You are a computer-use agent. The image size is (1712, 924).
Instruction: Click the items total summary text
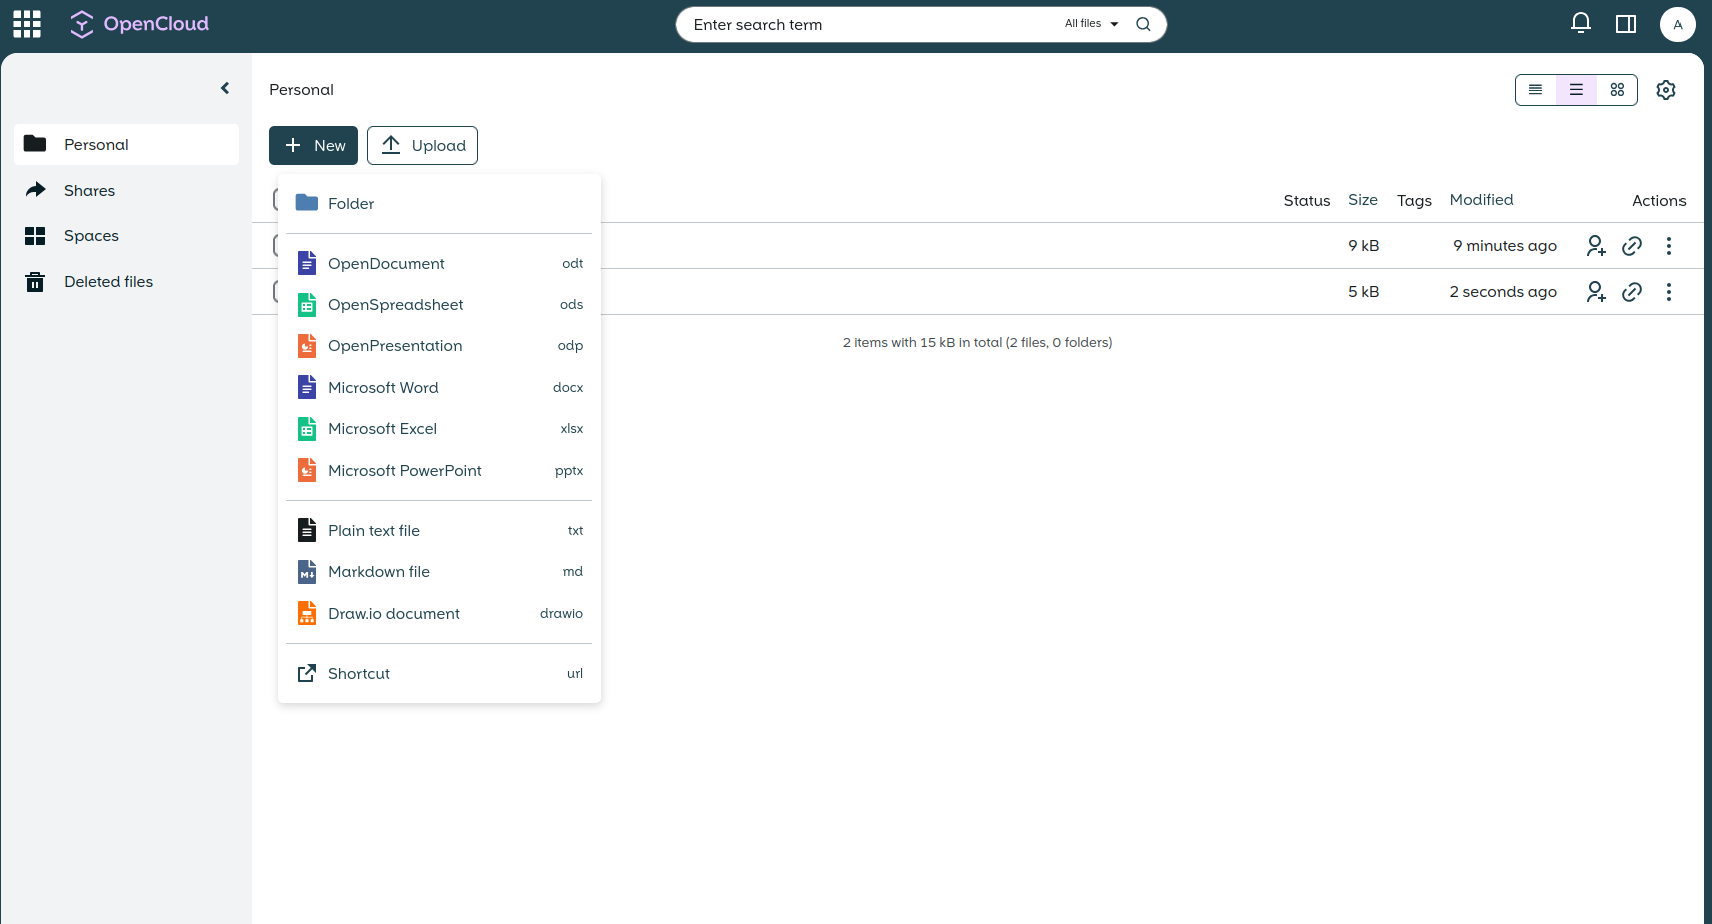click(x=977, y=343)
